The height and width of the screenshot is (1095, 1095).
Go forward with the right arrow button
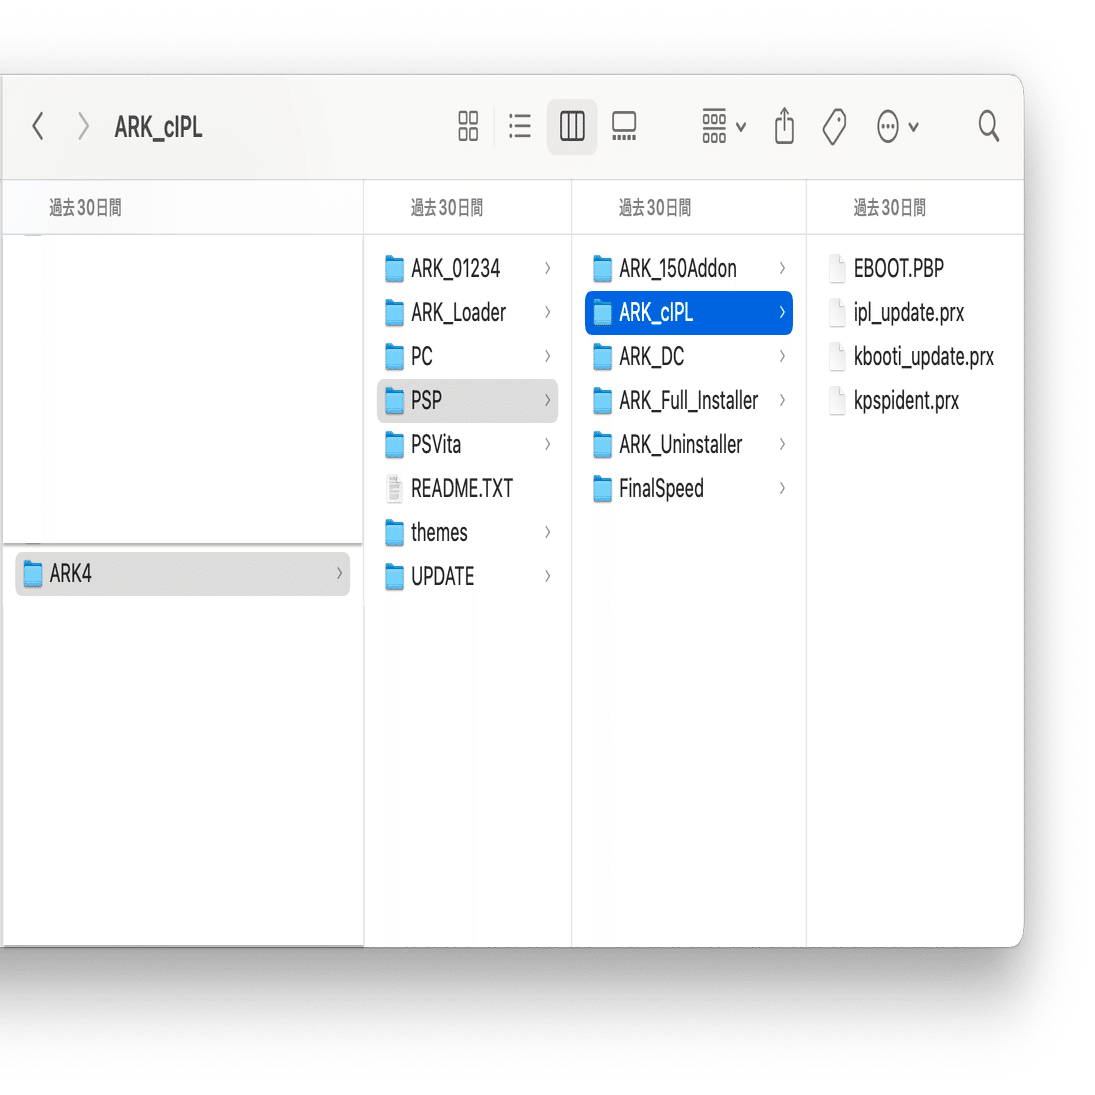(x=83, y=126)
